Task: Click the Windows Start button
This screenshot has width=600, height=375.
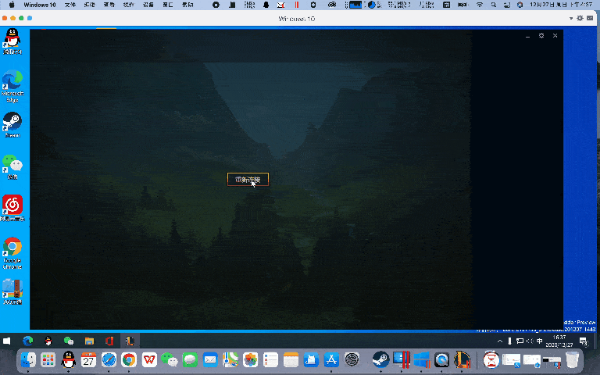Action: [x=7, y=341]
